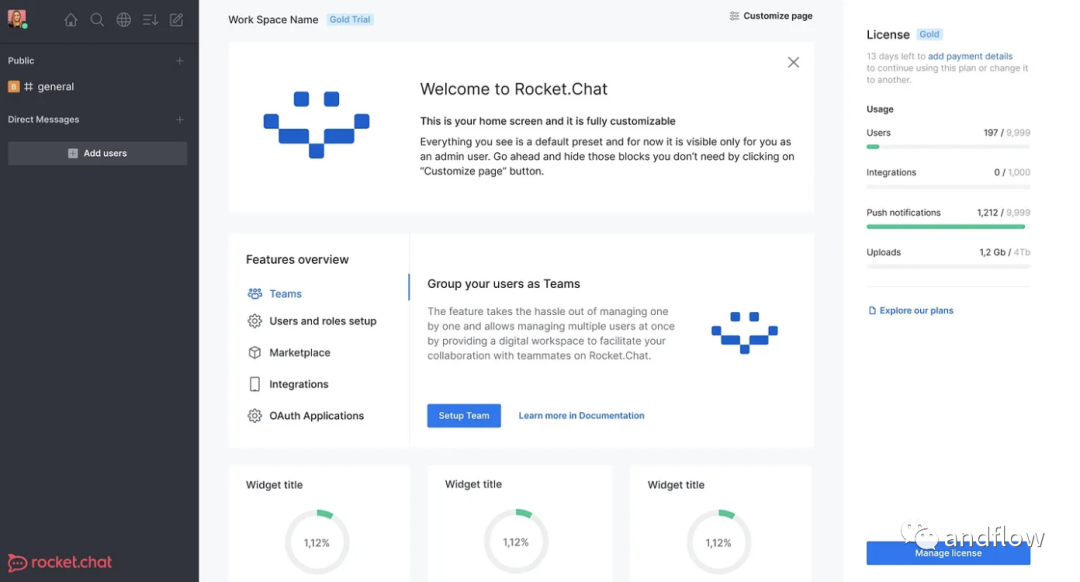Click the small logo in Teams feature panel
The width and height of the screenshot is (1080, 582).
point(745,333)
